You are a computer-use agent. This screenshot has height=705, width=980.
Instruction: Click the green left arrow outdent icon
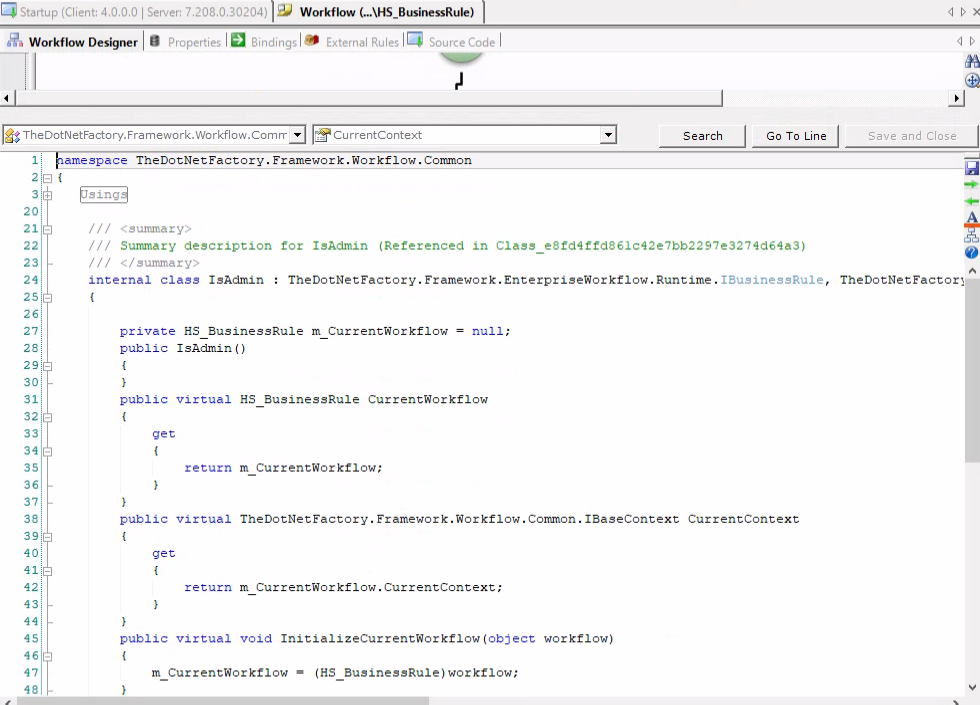pyautogui.click(x=971, y=201)
